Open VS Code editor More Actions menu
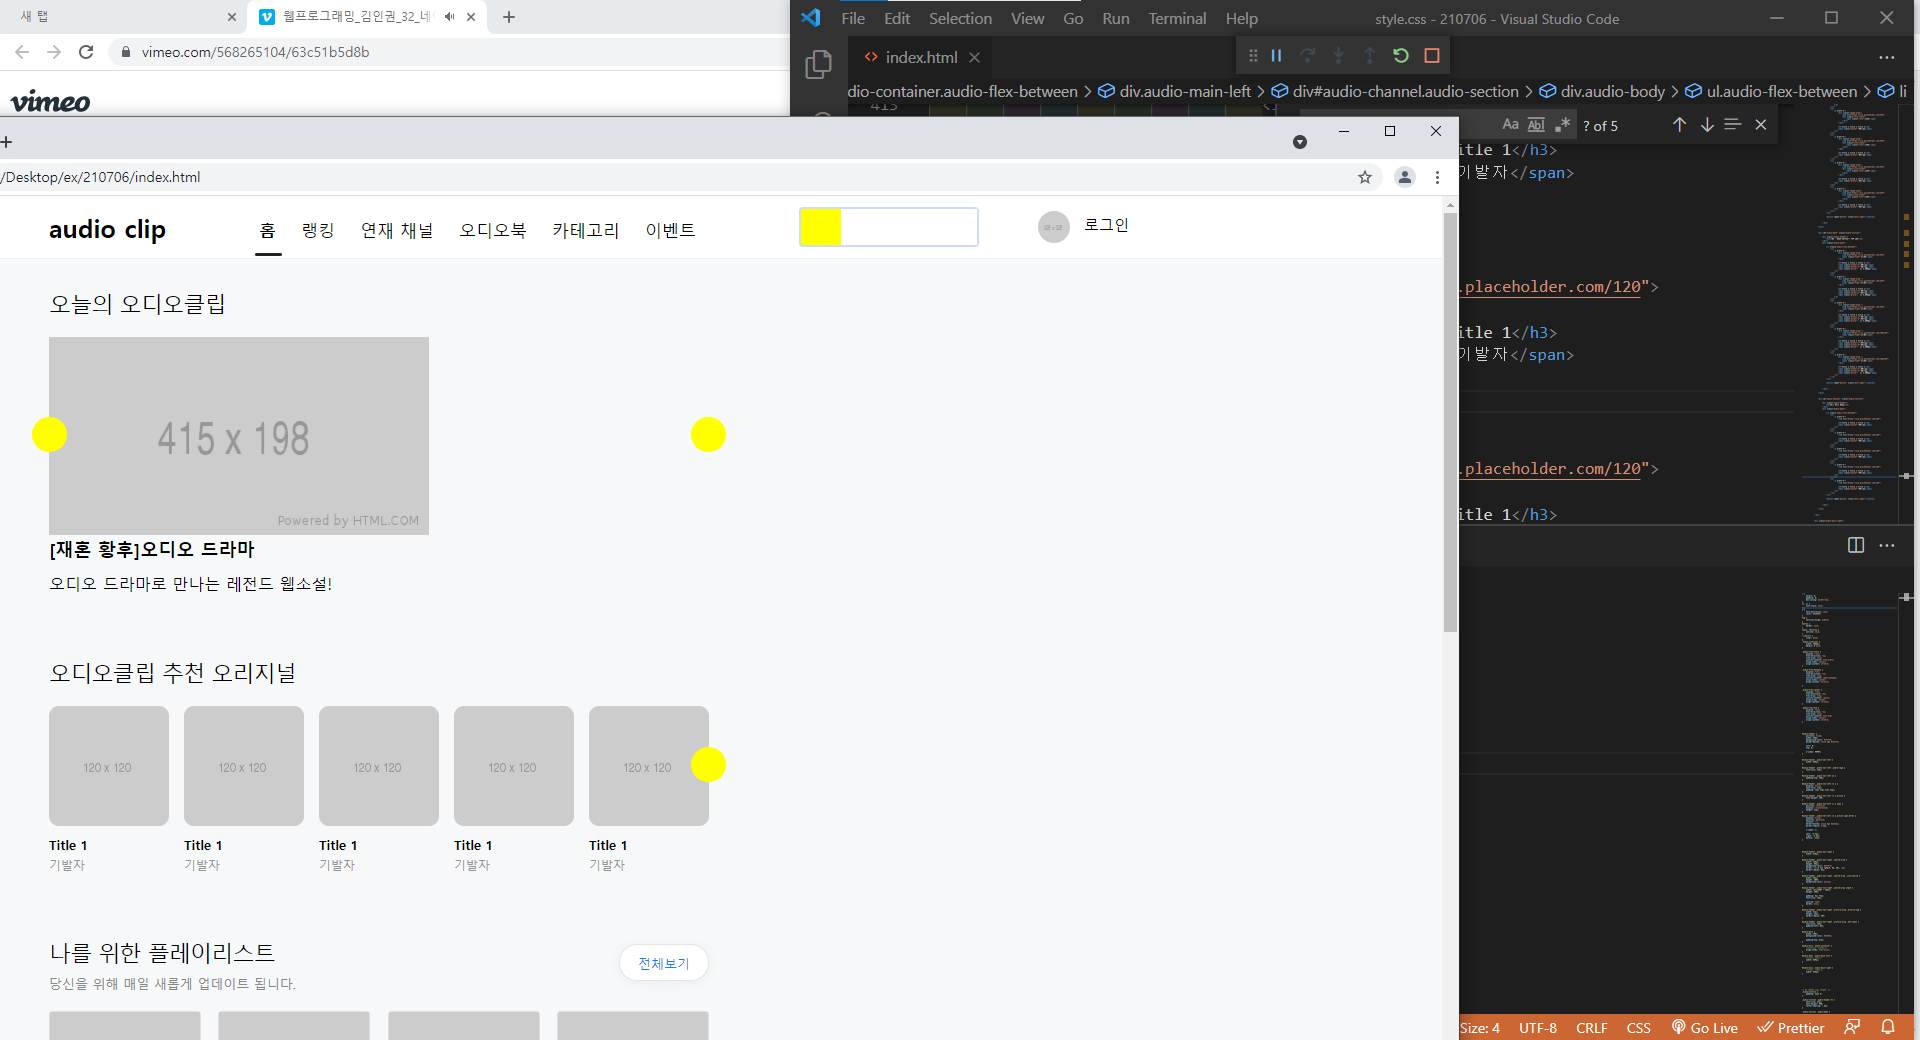 pos(1887,58)
